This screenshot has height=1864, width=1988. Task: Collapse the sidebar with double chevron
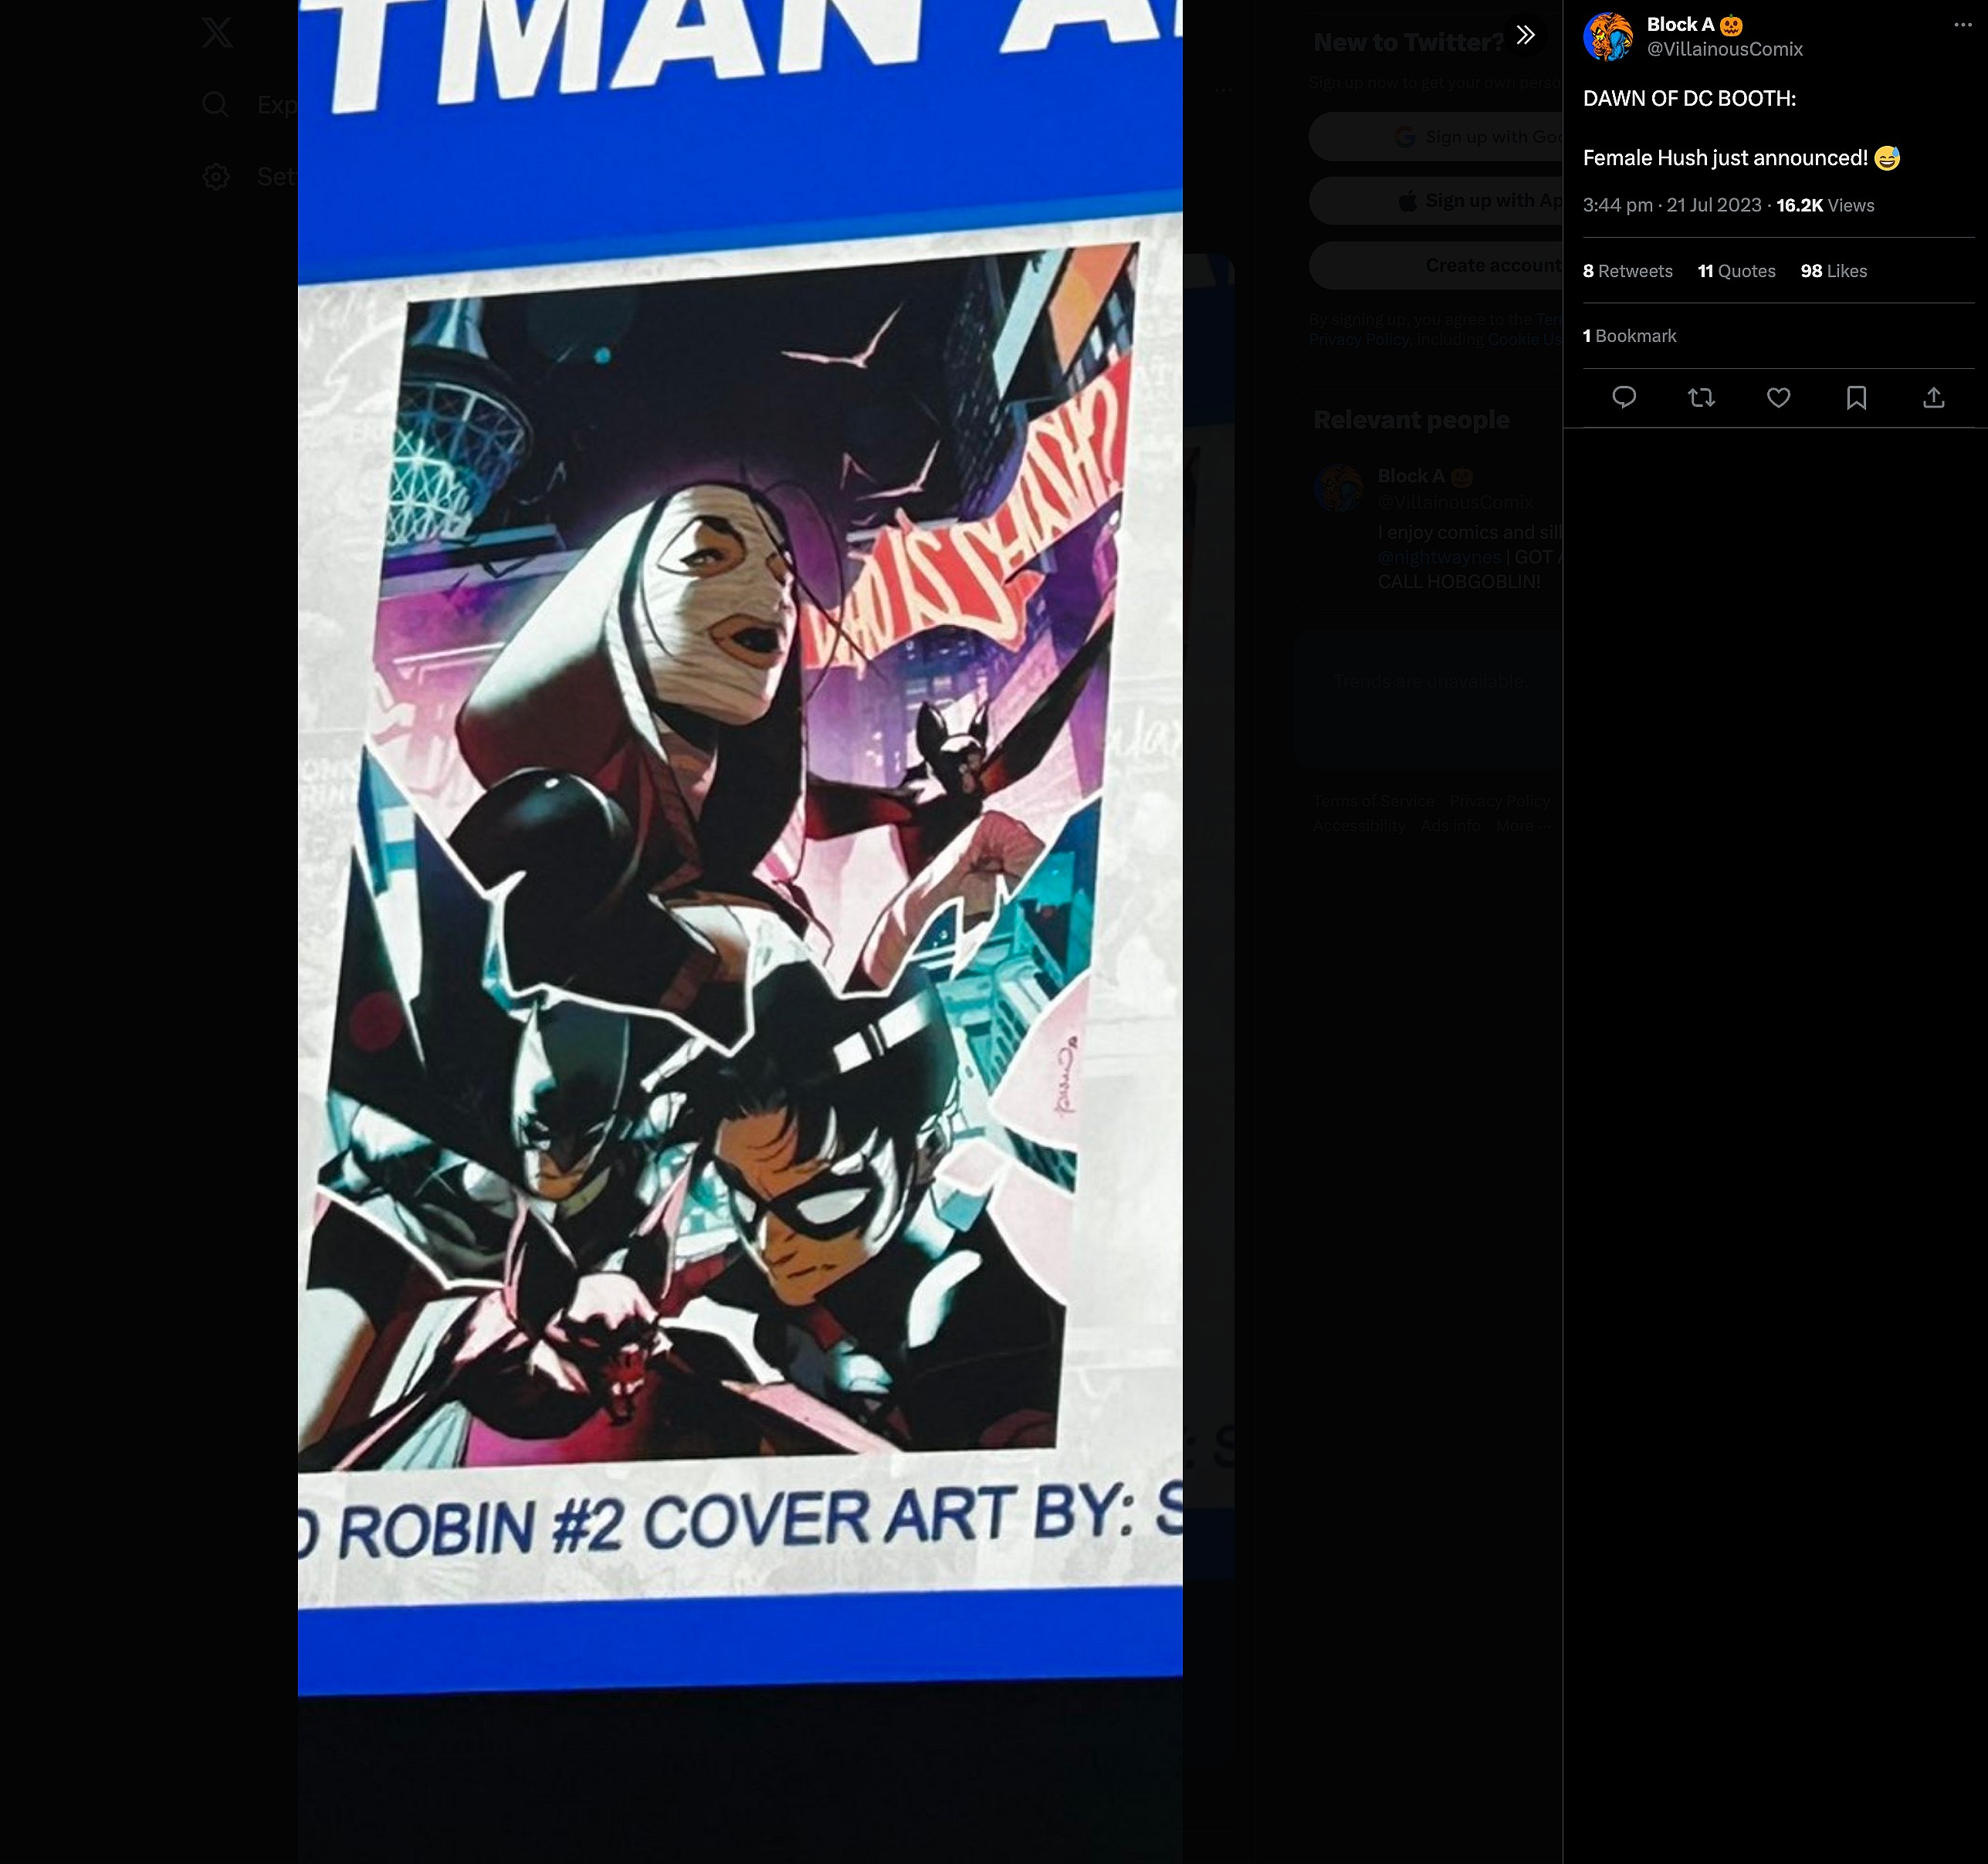pos(1525,36)
